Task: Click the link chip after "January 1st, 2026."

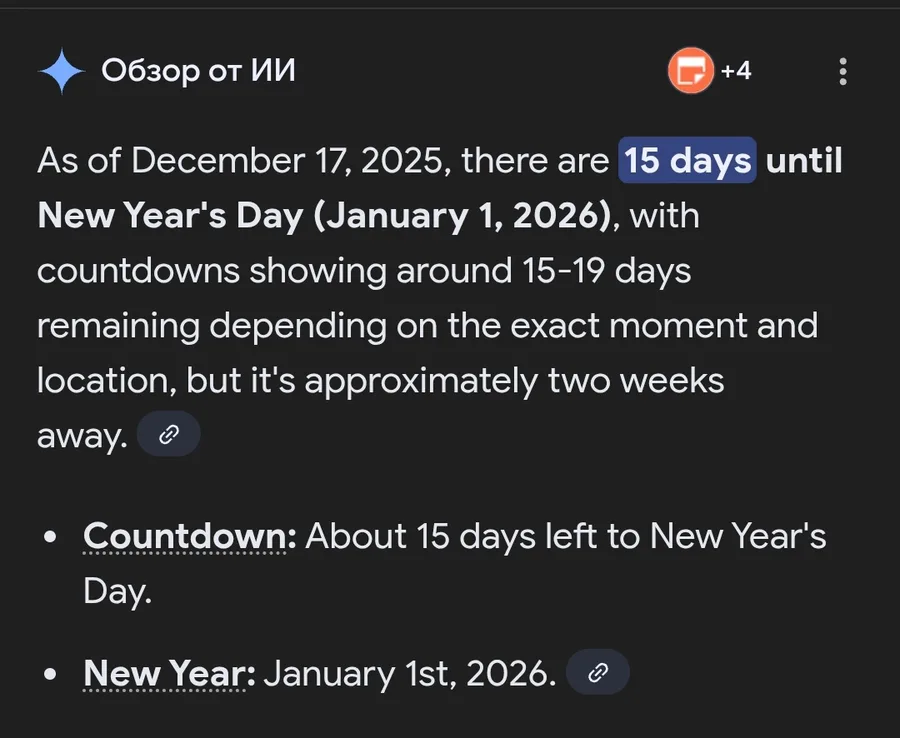Action: (597, 673)
